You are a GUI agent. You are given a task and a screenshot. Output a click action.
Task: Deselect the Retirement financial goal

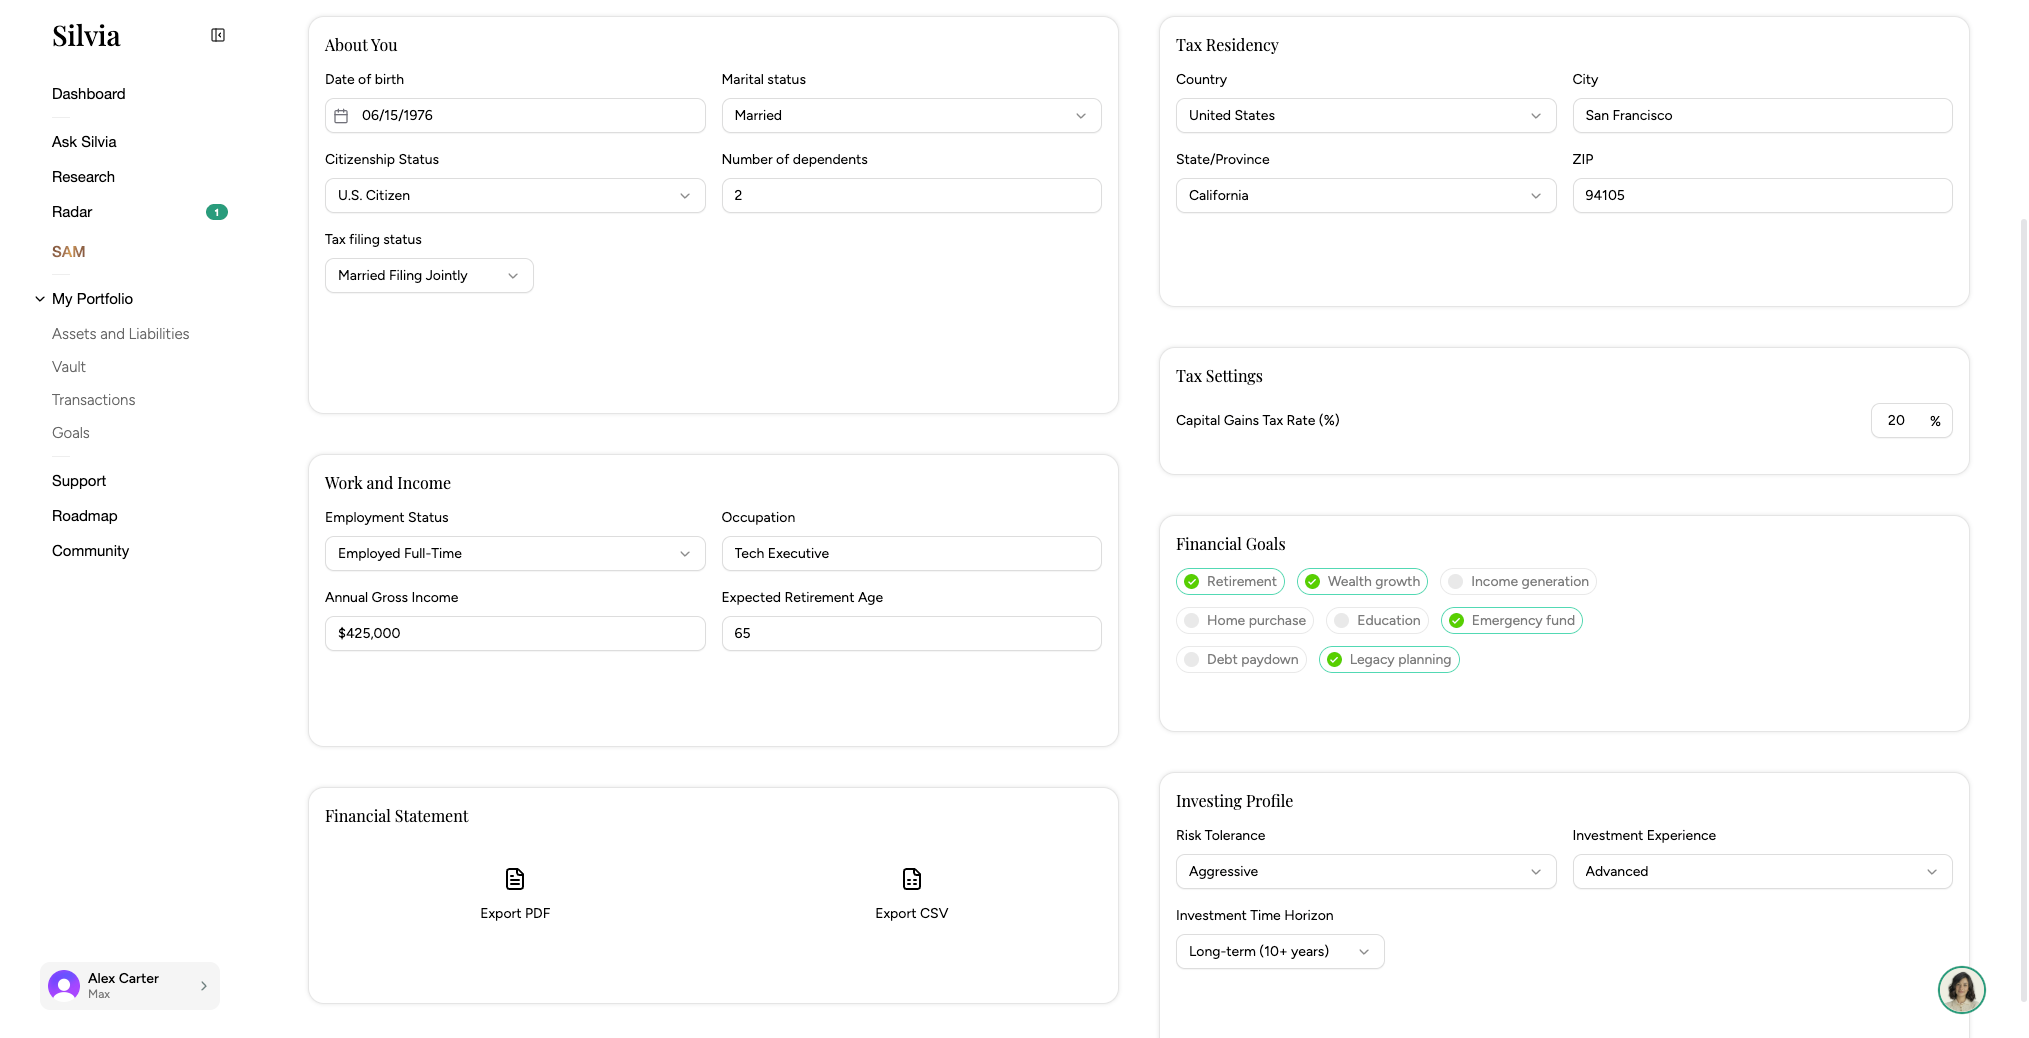tap(1231, 581)
